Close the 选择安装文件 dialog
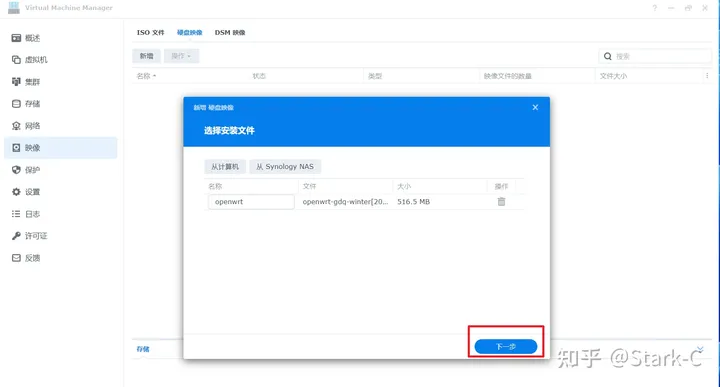The width and height of the screenshot is (720, 387). click(x=535, y=107)
